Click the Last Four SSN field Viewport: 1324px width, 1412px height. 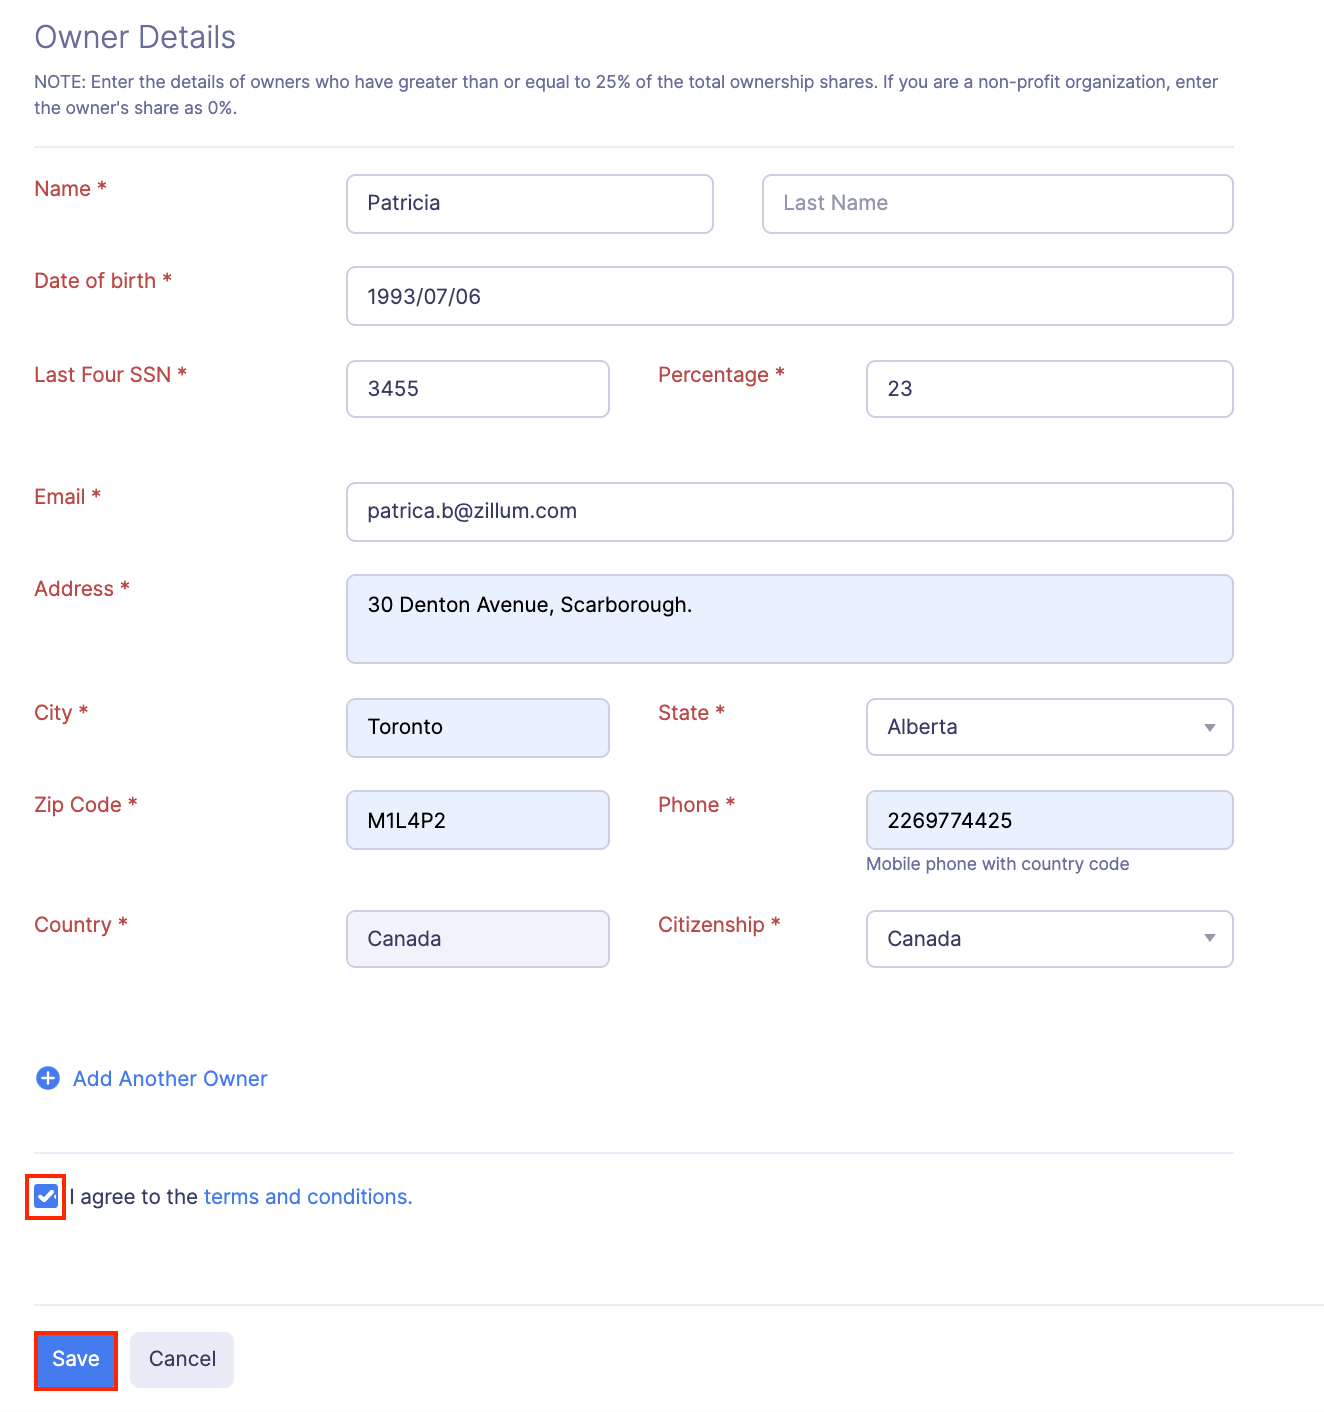pyautogui.click(x=477, y=389)
